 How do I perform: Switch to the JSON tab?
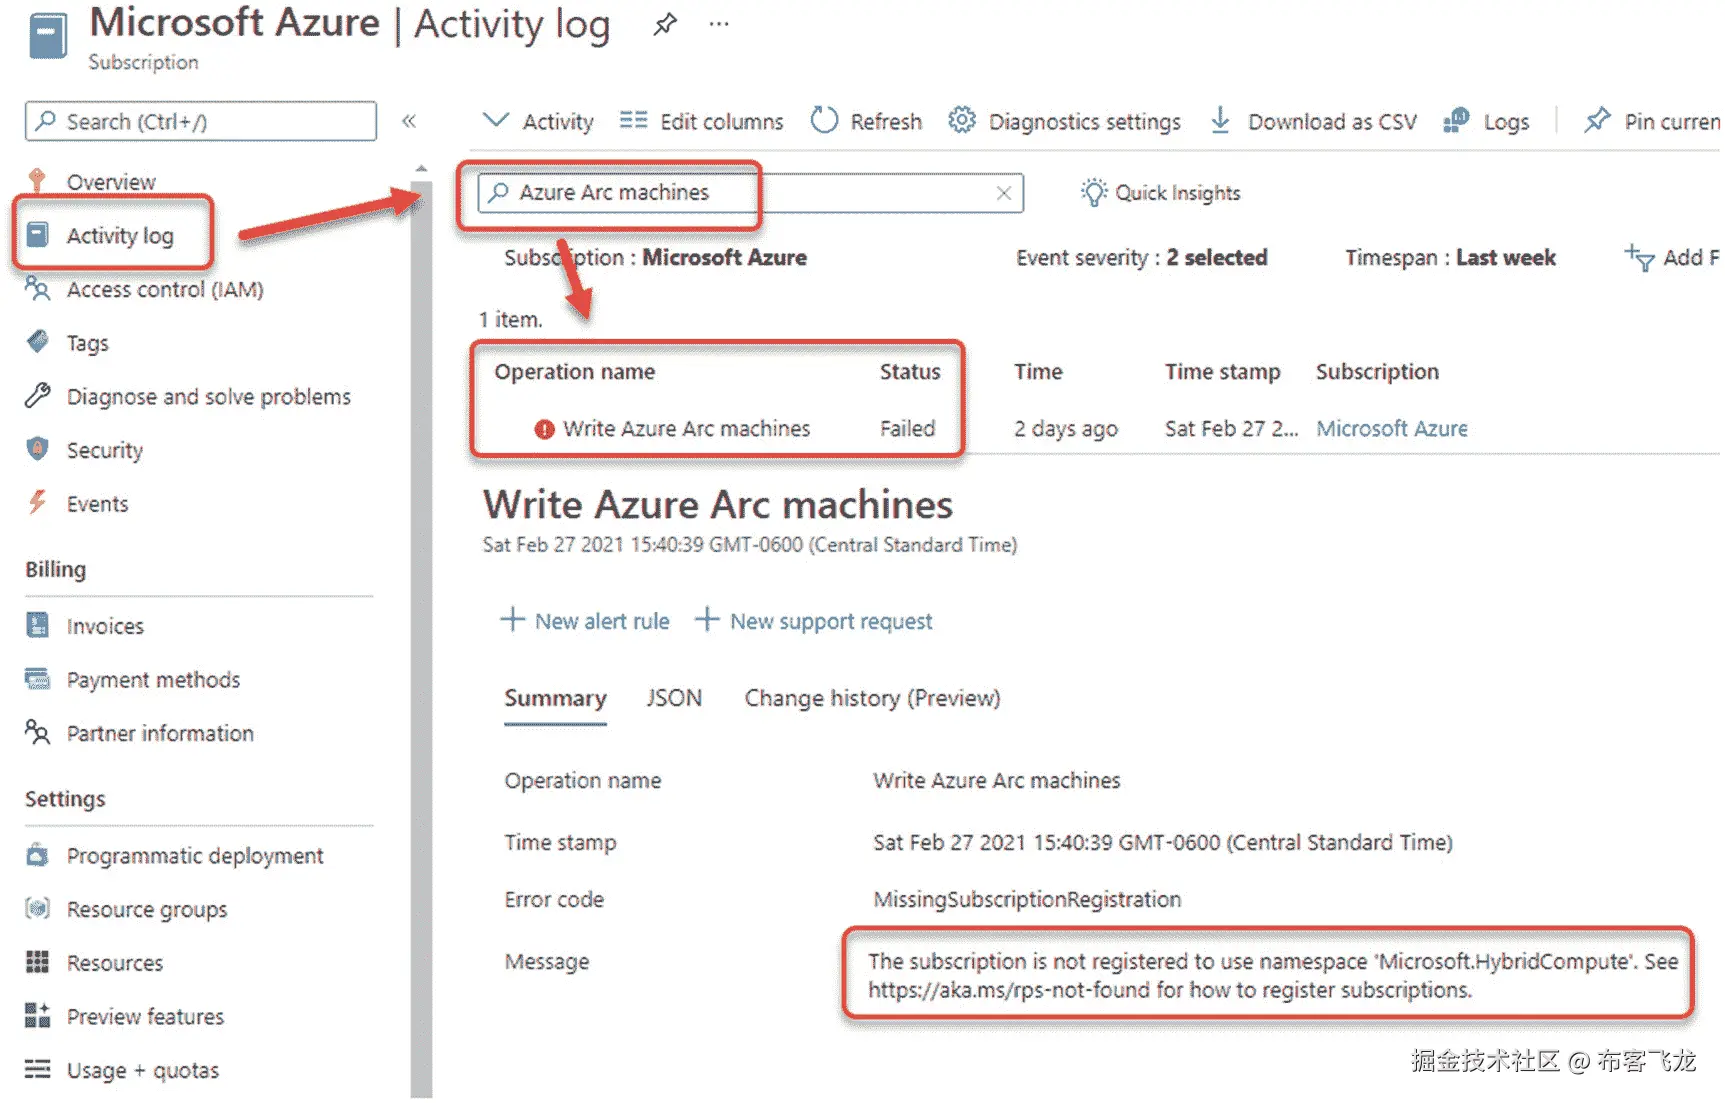[x=674, y=698]
